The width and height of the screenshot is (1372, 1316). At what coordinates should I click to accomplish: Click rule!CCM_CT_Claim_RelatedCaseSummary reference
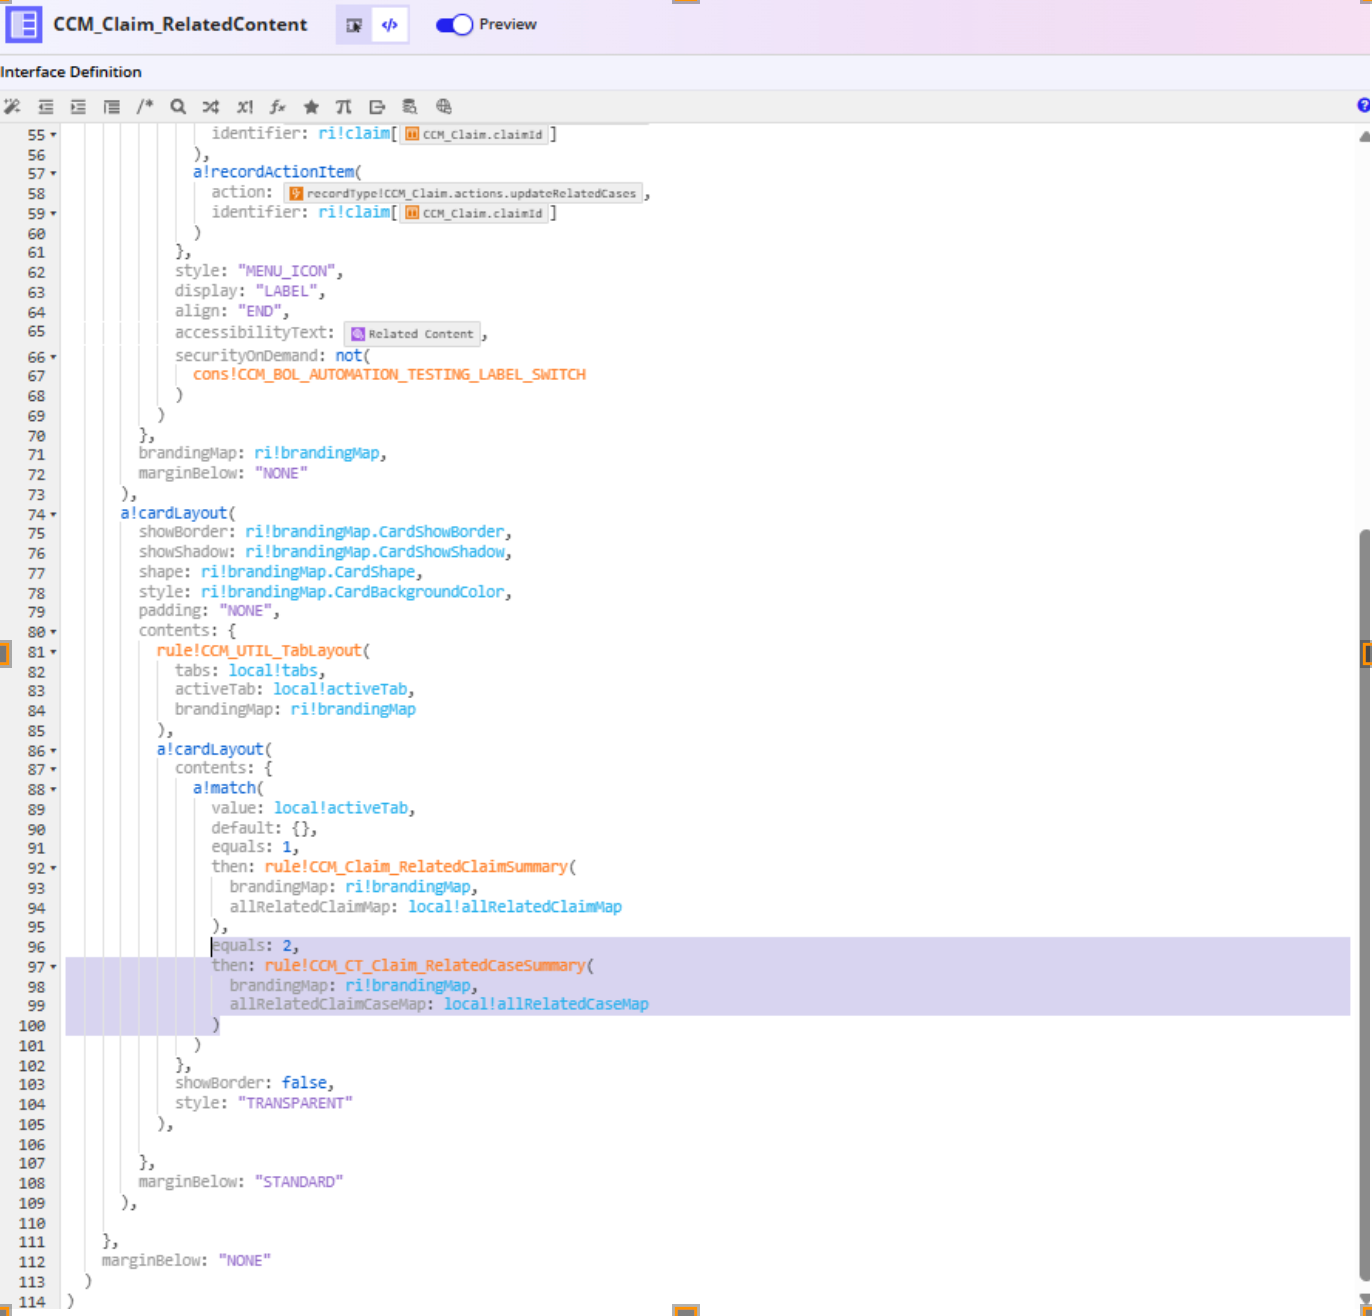click(x=424, y=965)
